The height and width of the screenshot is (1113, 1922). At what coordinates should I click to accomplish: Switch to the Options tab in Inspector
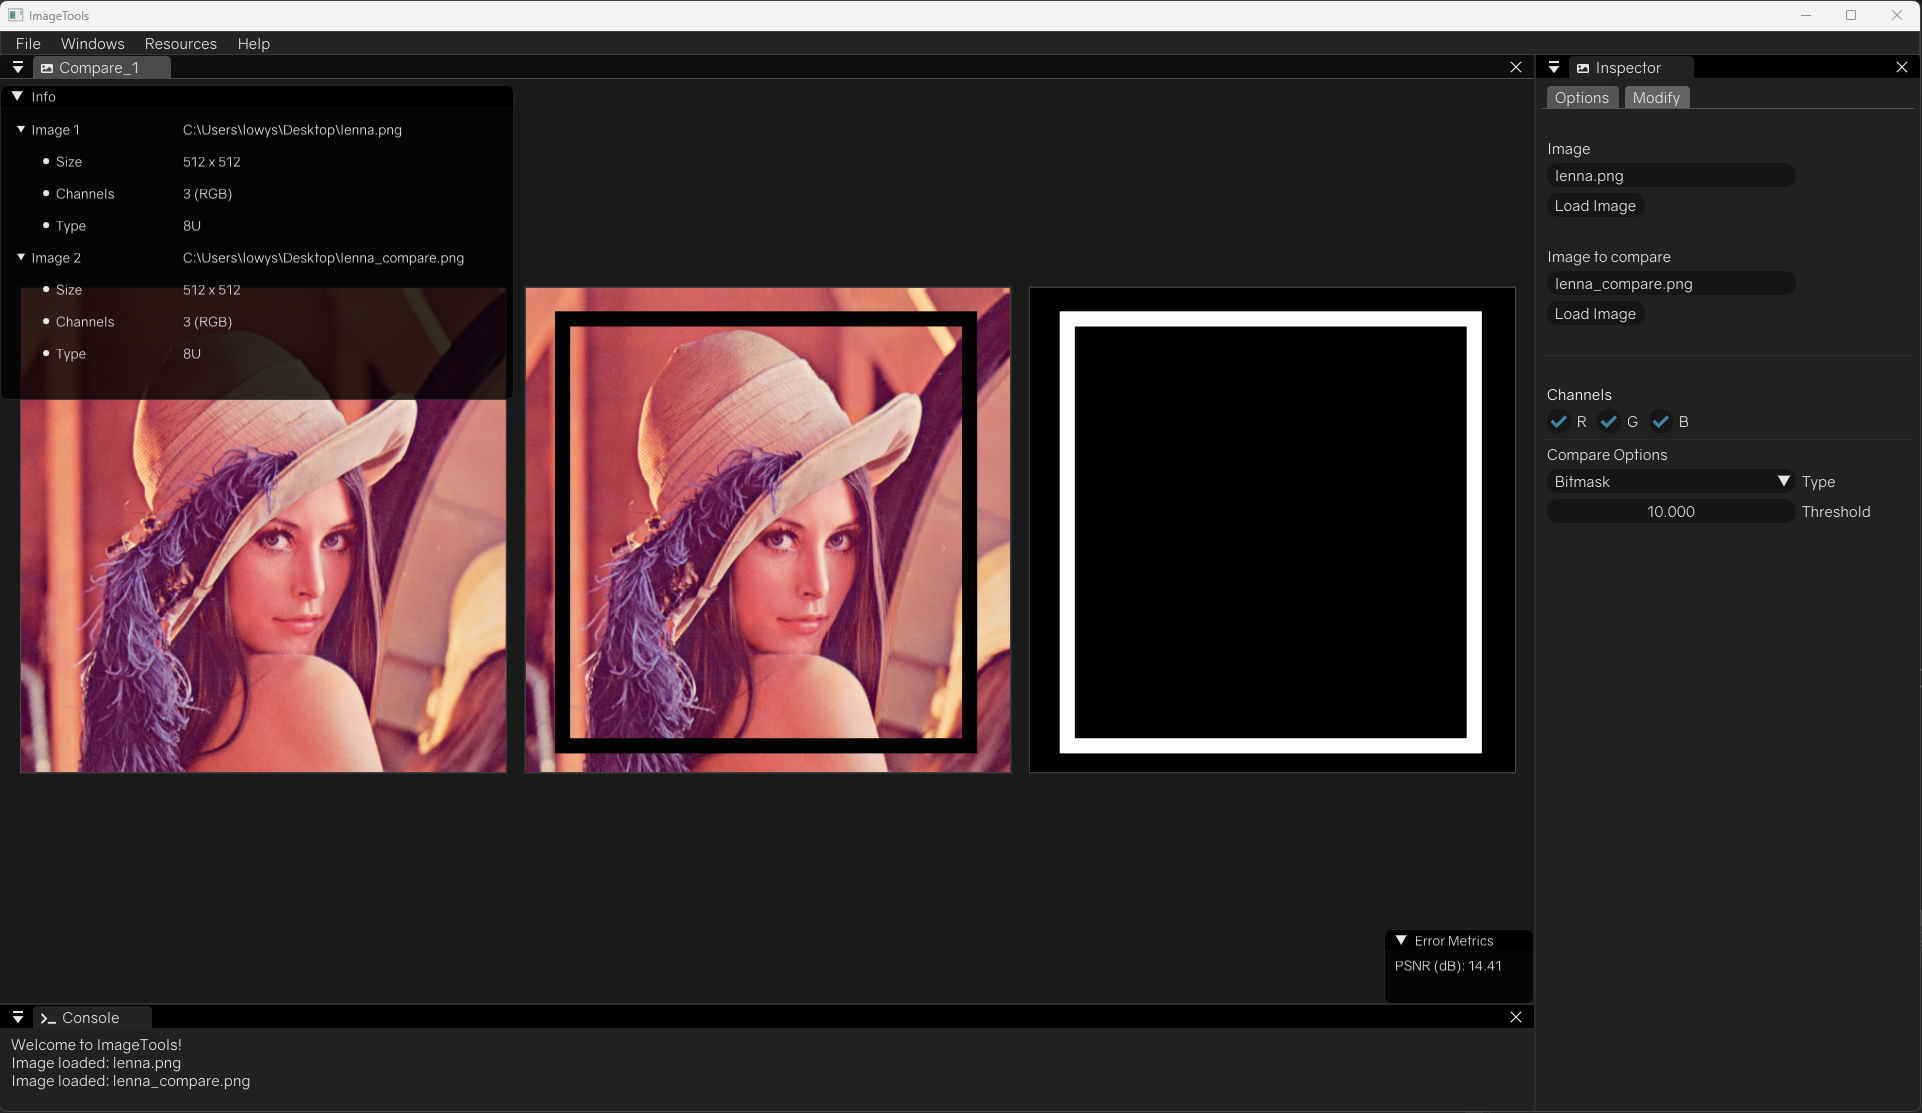point(1581,98)
